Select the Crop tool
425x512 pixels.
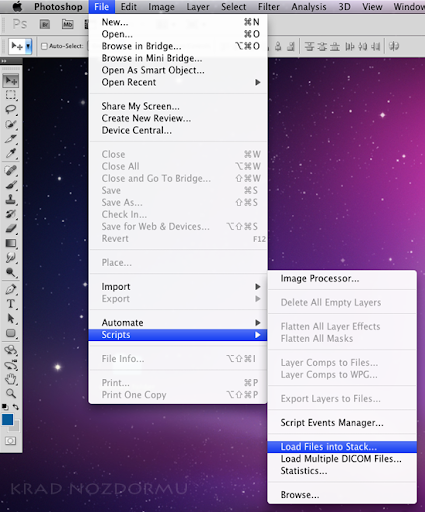11,139
